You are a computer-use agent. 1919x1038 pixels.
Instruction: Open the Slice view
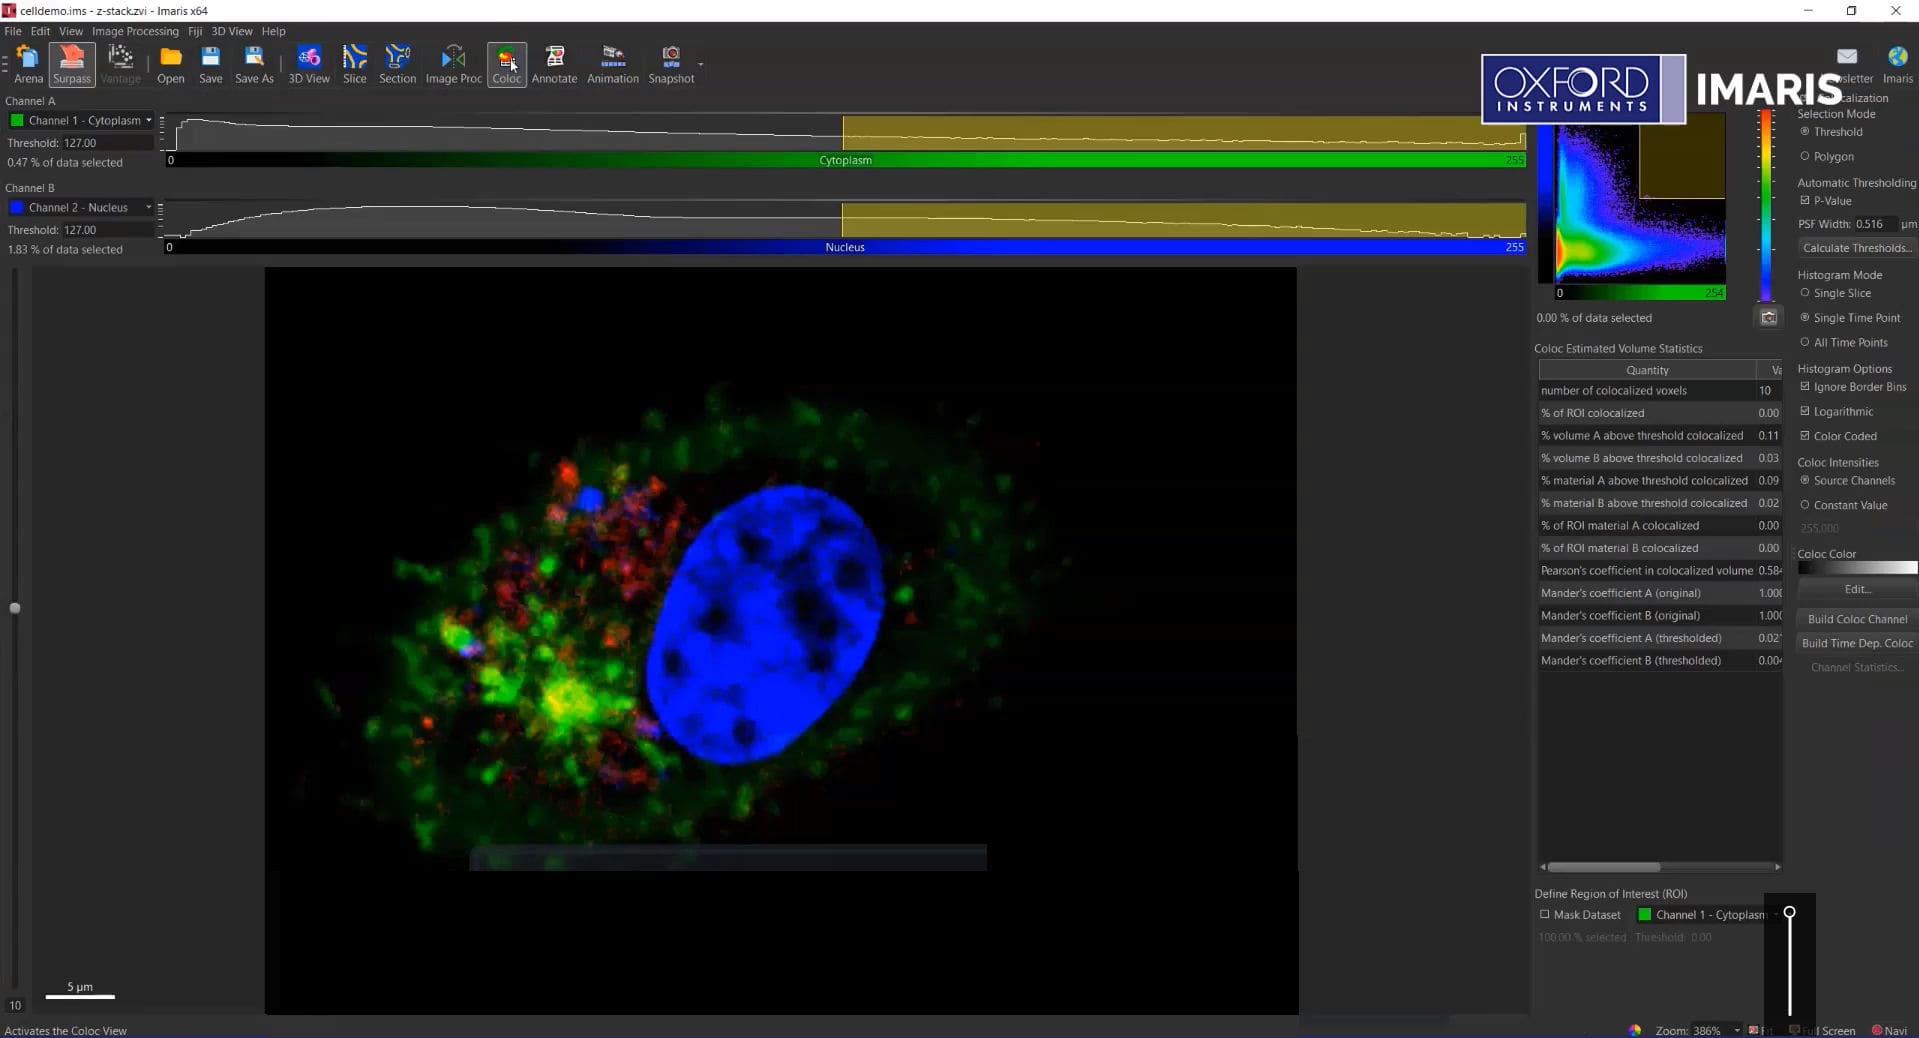[x=354, y=63]
